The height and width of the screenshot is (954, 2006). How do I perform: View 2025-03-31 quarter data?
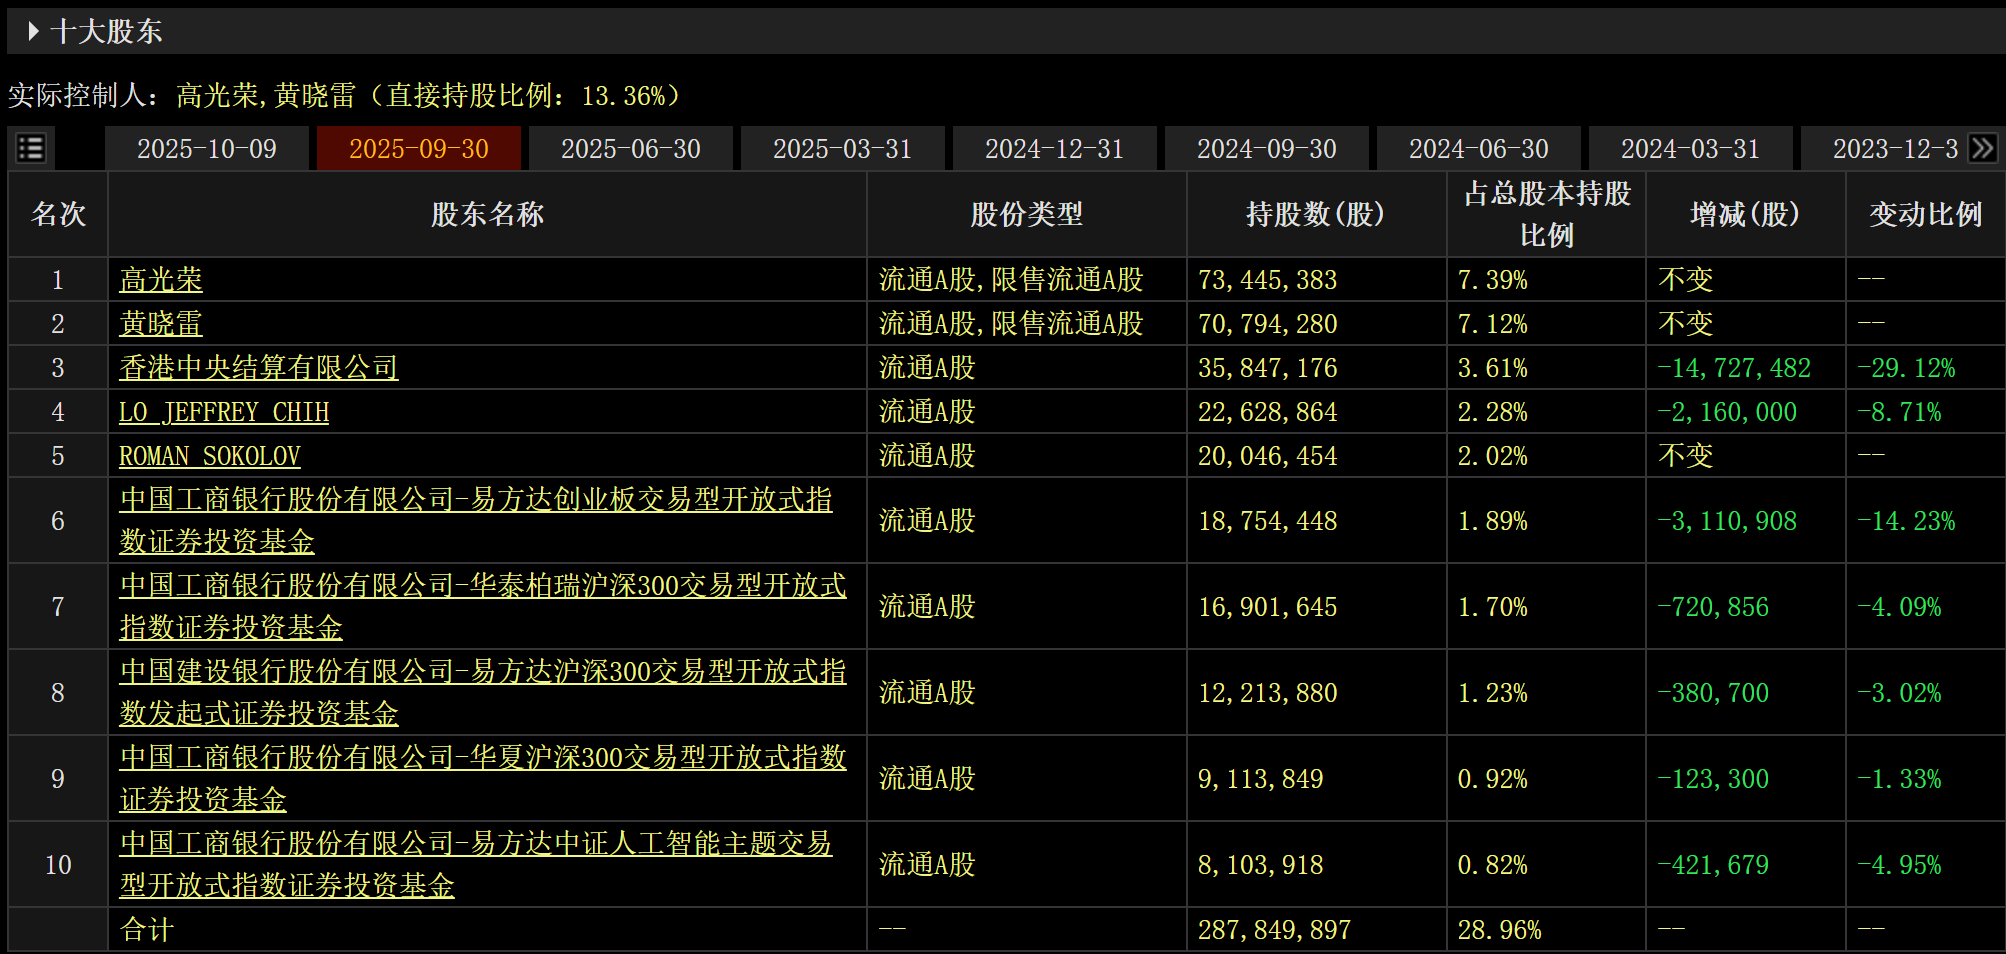point(842,147)
